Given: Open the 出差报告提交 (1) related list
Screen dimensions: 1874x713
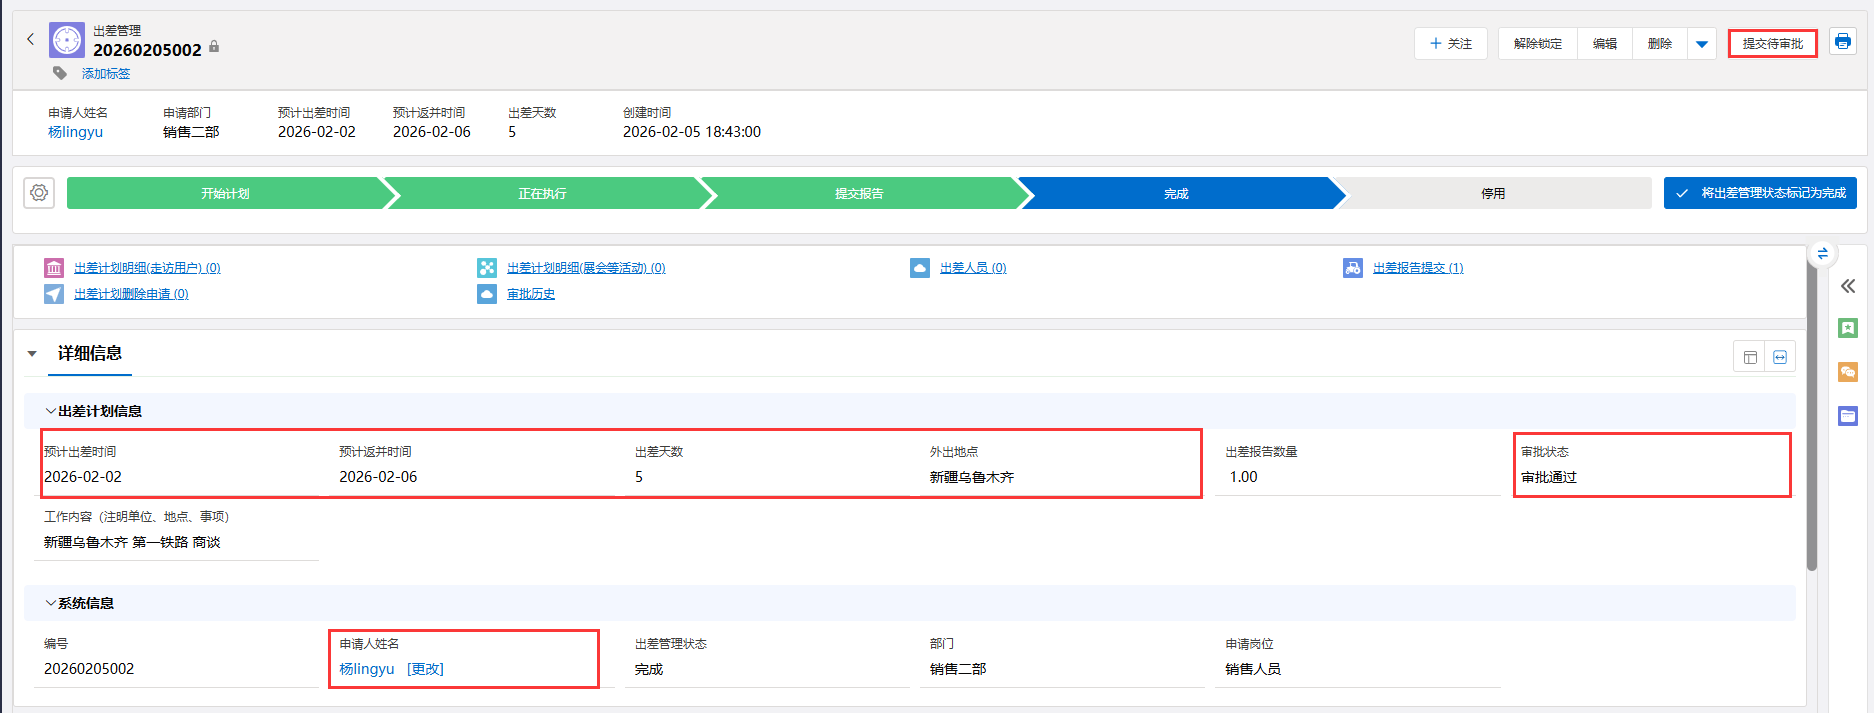Looking at the screenshot, I should pyautogui.click(x=1417, y=268).
